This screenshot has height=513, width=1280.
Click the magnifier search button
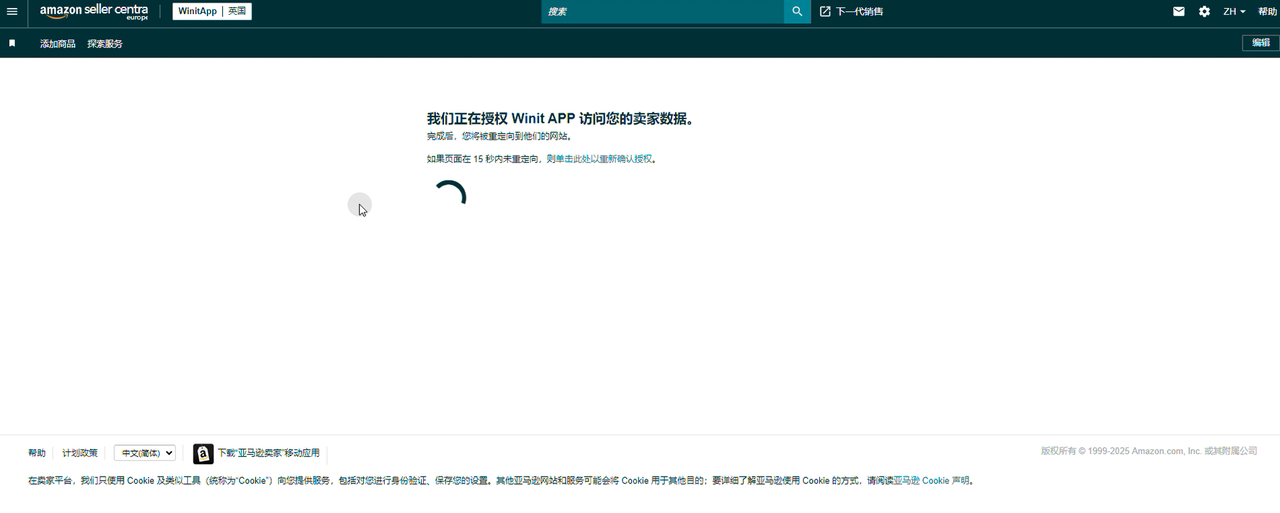tap(797, 12)
